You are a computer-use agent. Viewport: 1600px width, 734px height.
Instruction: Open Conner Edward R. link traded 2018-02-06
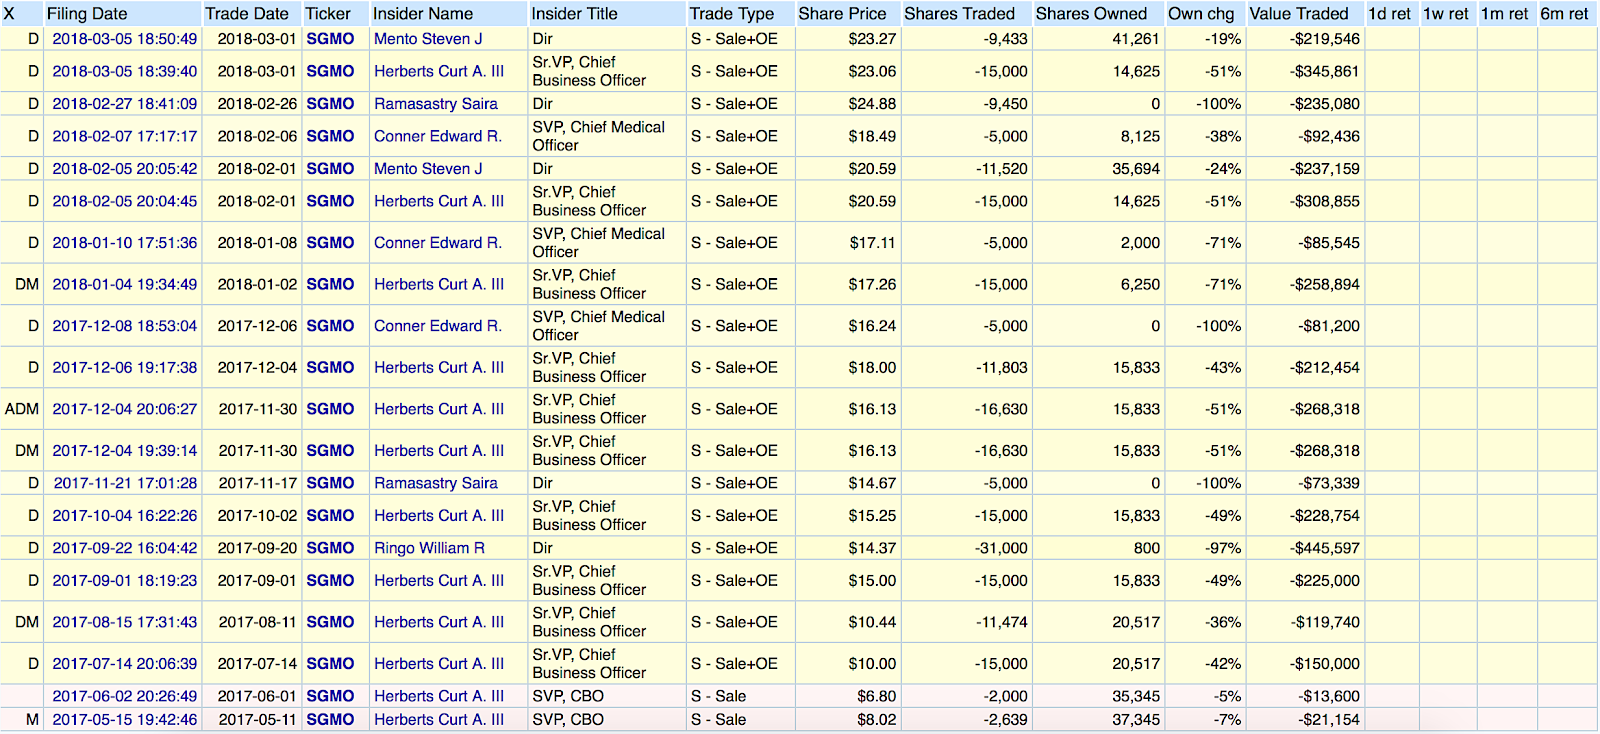[438, 136]
